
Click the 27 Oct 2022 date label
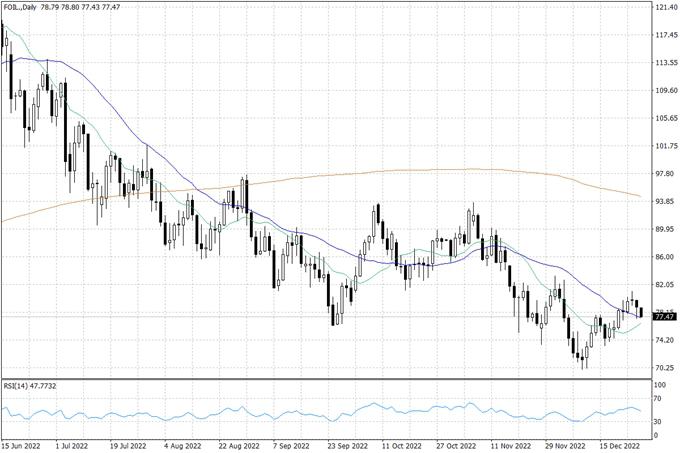[x=459, y=445]
